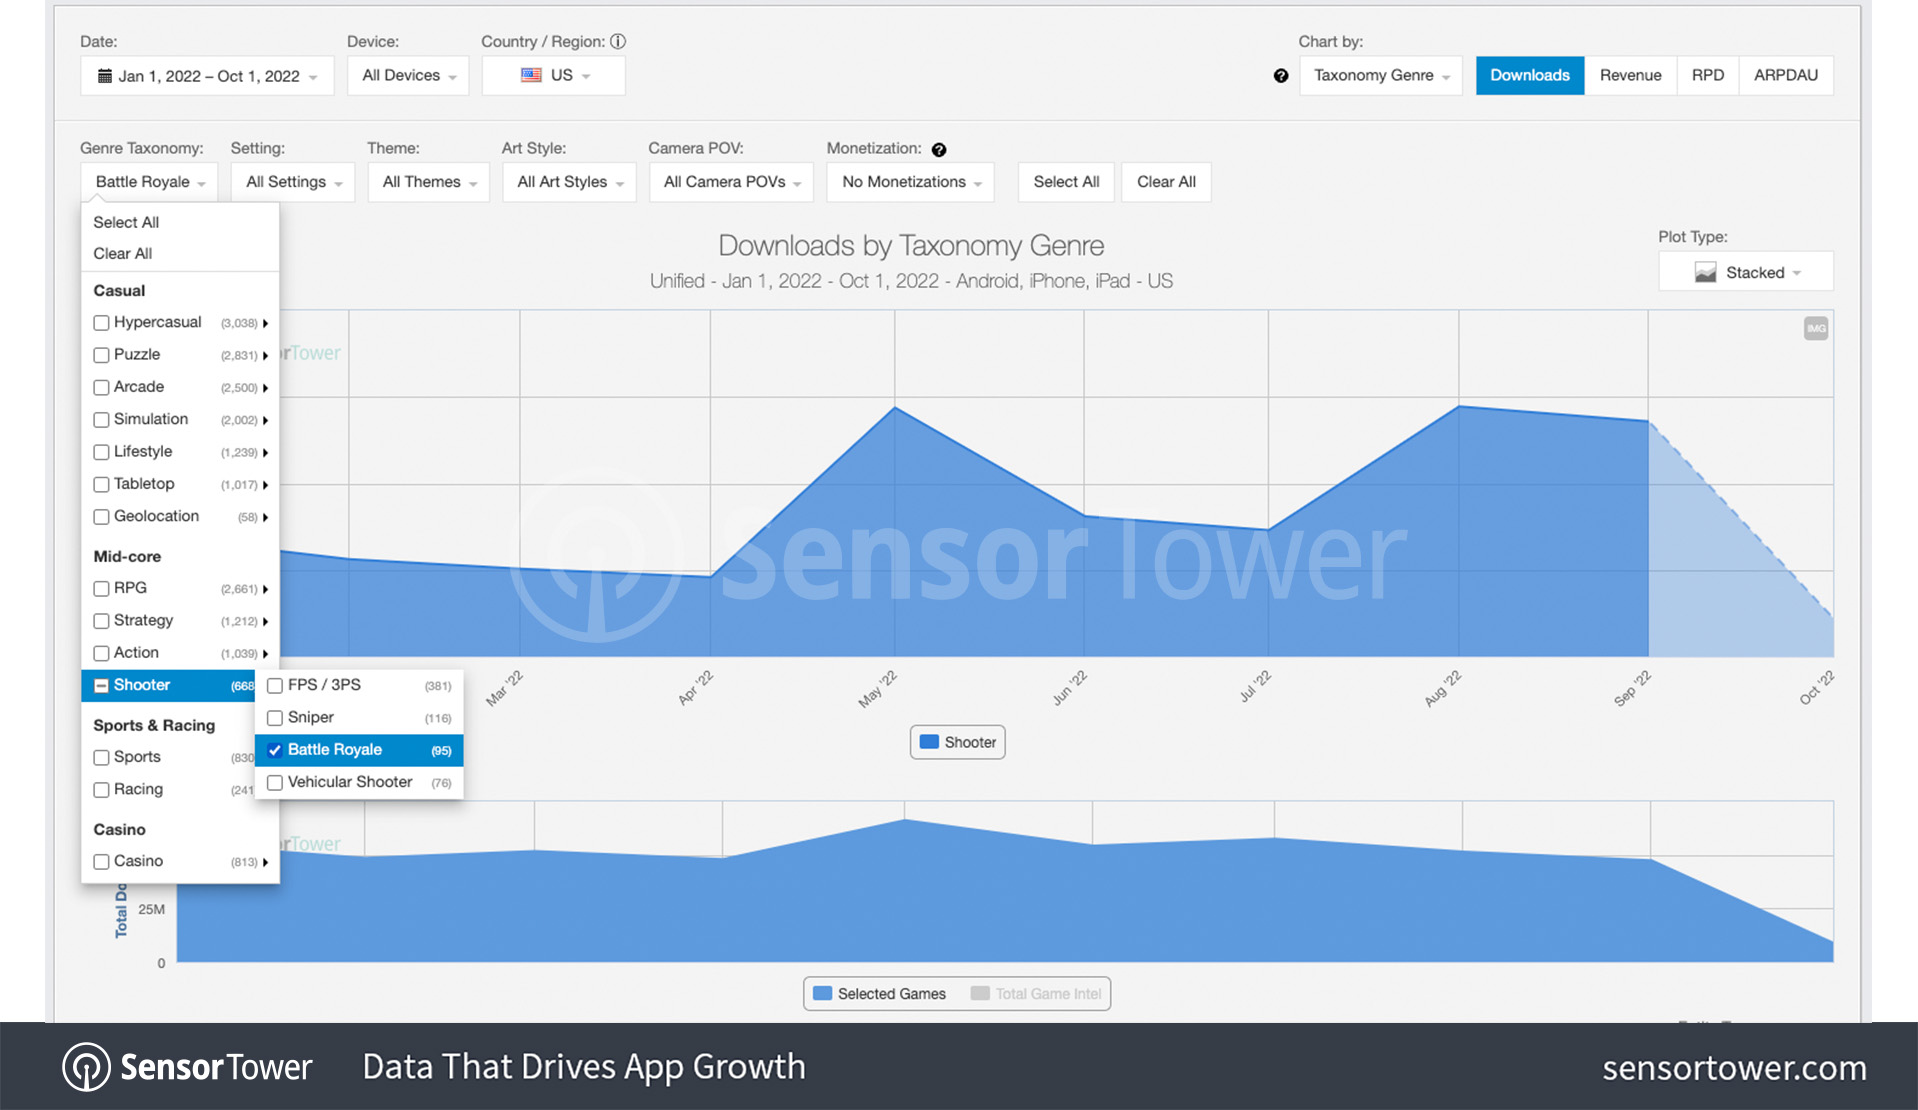Open the All Settings dropdown
The height and width of the screenshot is (1110, 1918).
pos(293,182)
